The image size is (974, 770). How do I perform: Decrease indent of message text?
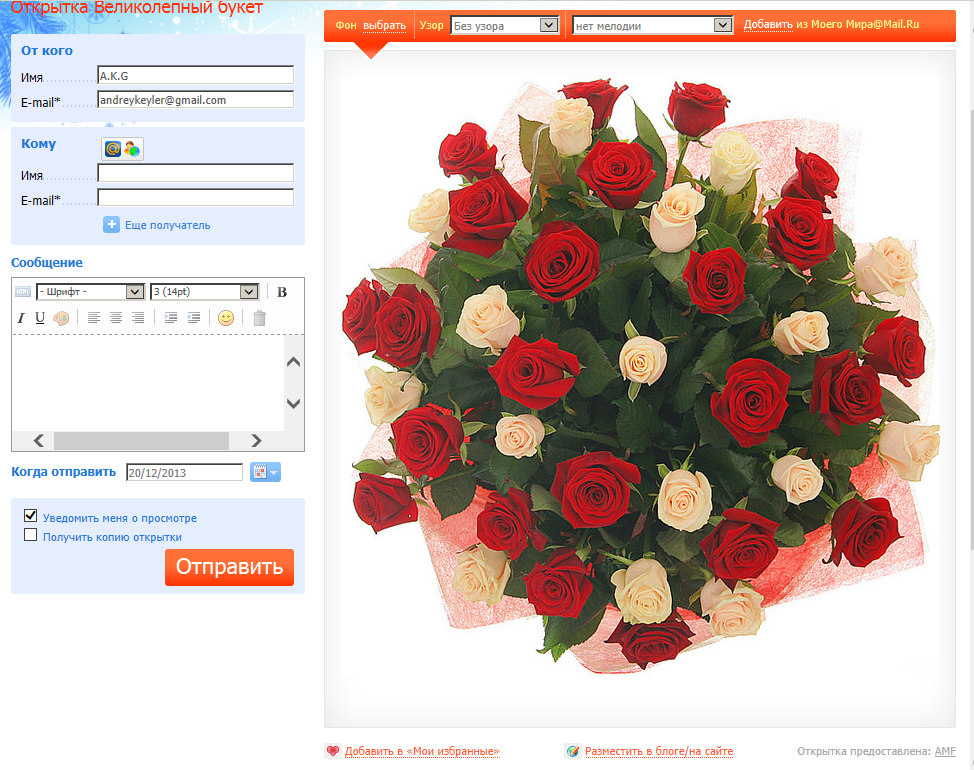194,318
